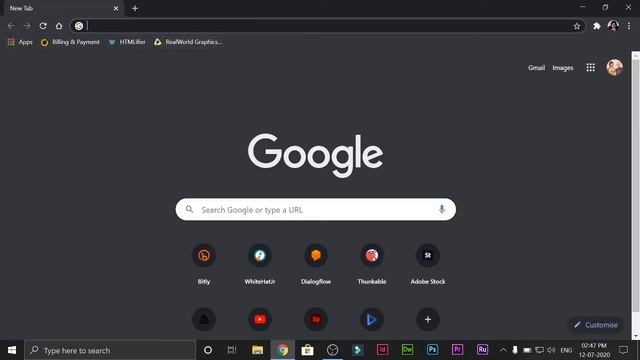Open Adobe Stock shortcut tile

[x=428, y=264]
